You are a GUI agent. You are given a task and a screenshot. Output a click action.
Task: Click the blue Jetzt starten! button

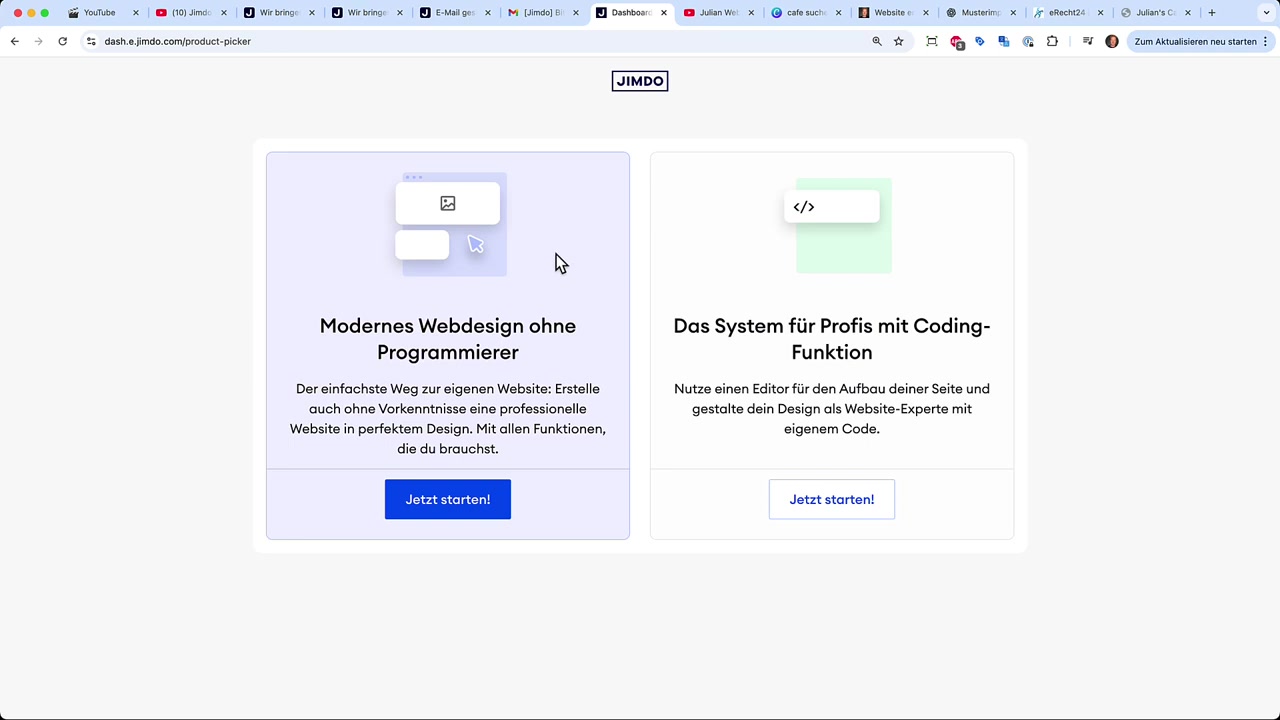pyautogui.click(x=448, y=499)
